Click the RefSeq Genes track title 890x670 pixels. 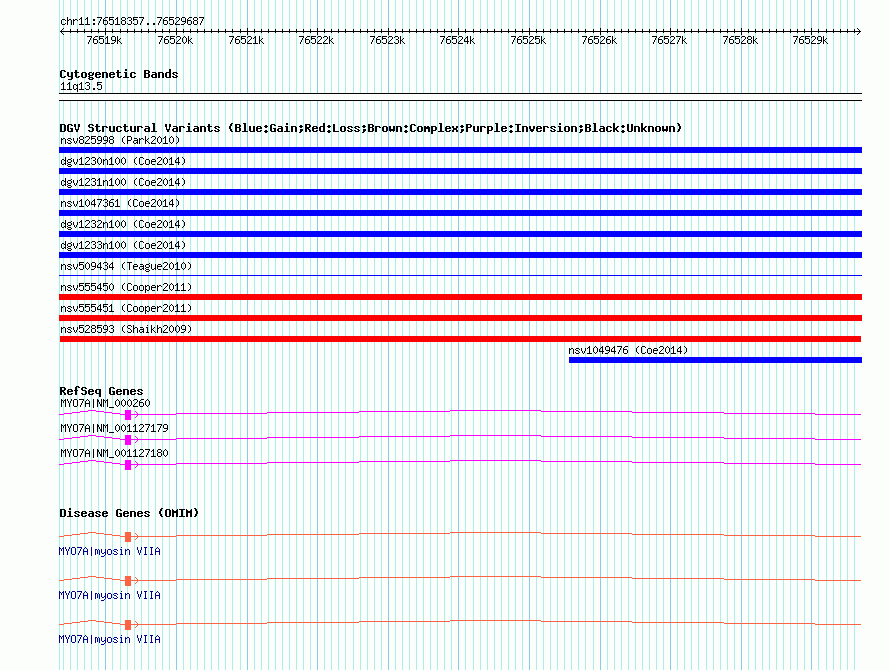click(101, 391)
